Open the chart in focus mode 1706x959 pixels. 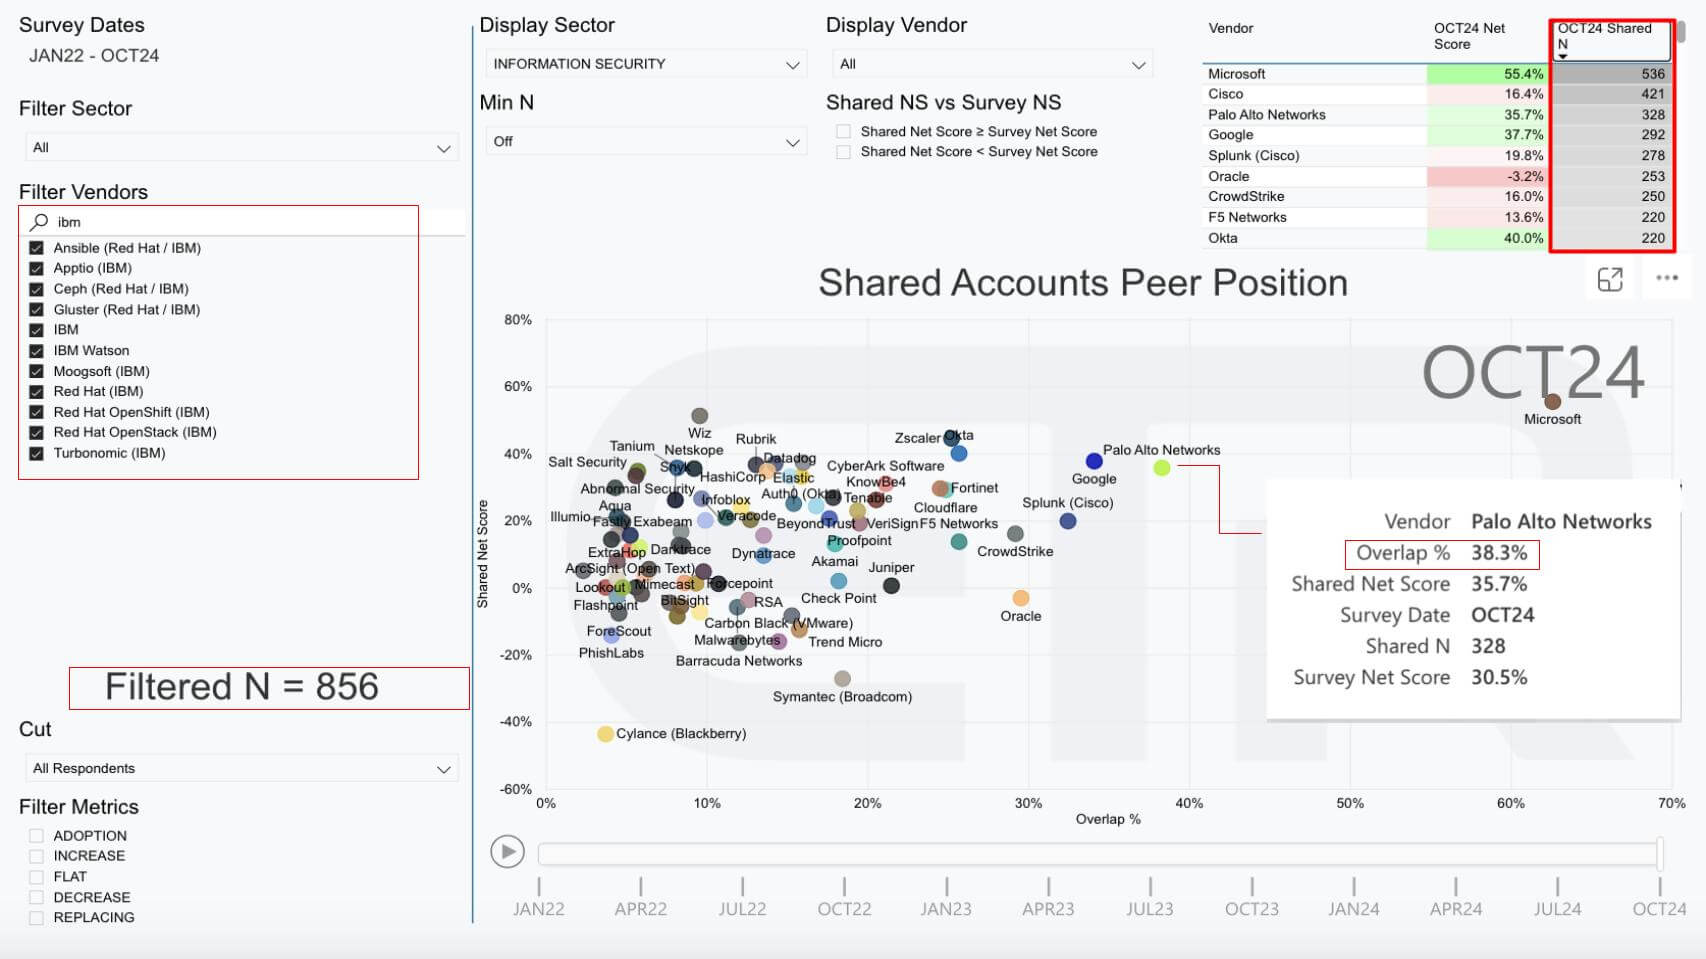pyautogui.click(x=1610, y=280)
